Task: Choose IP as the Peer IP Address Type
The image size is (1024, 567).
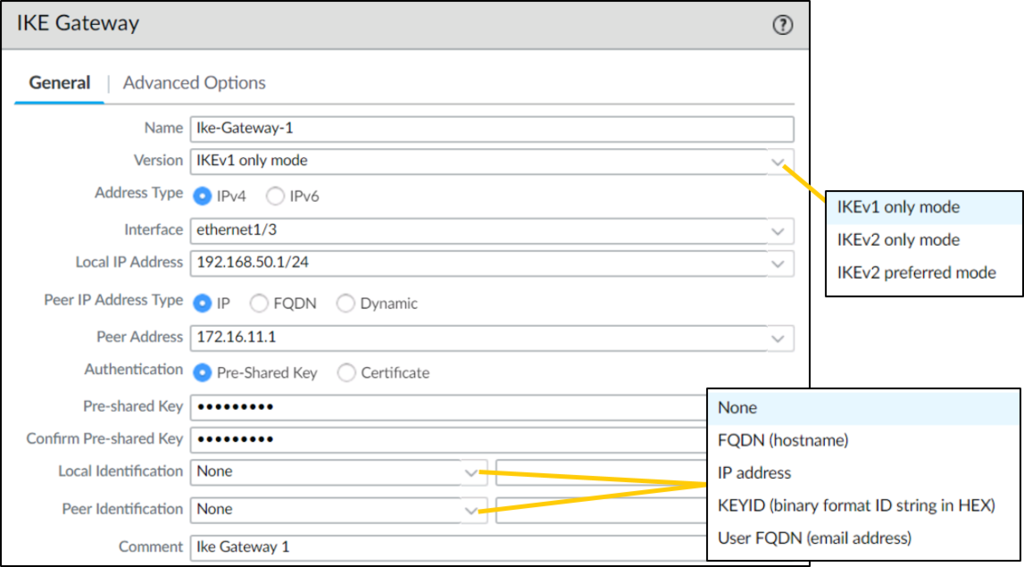Action: coord(202,304)
